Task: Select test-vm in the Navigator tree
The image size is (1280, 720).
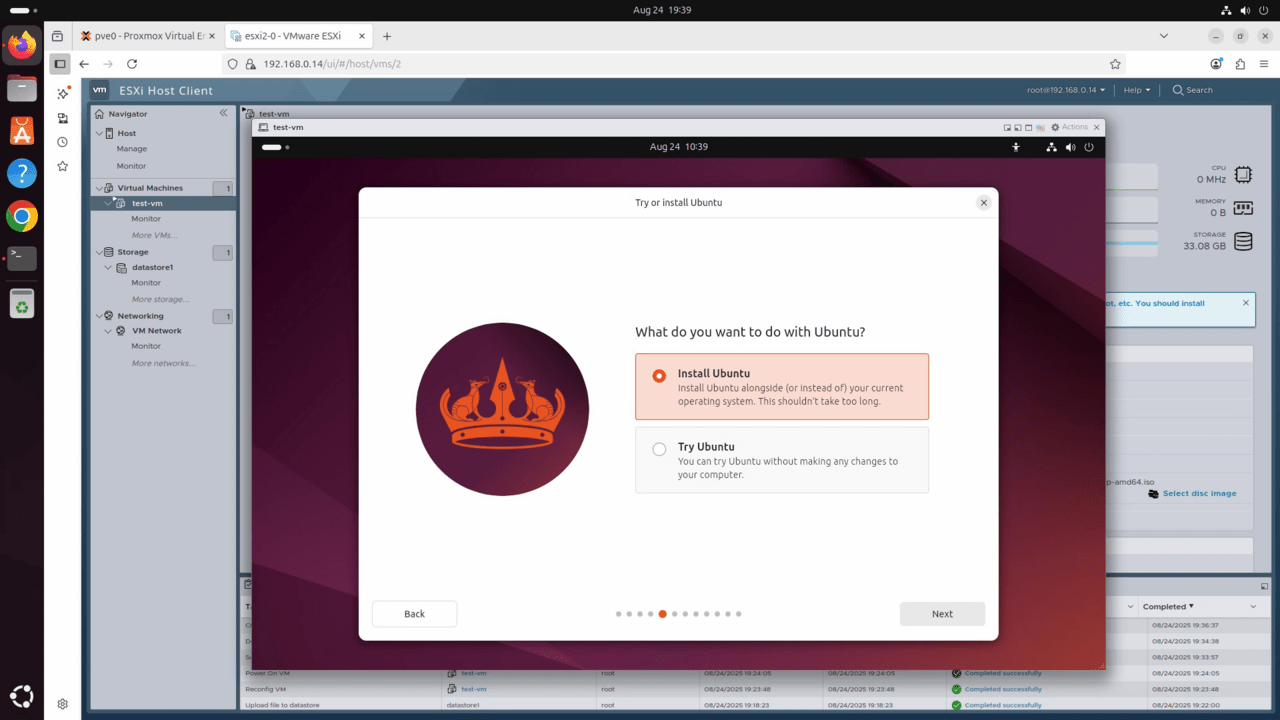Action: (x=147, y=203)
